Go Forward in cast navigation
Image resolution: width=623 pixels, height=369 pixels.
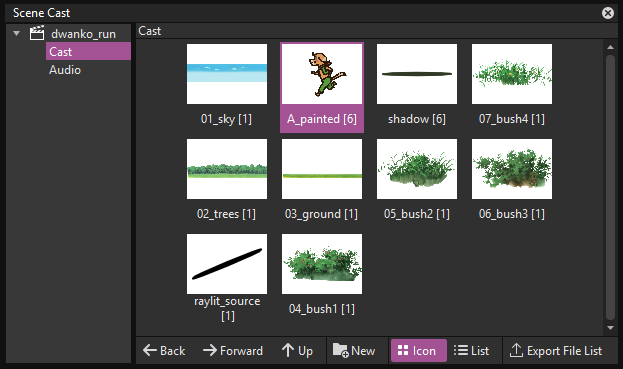coord(233,351)
